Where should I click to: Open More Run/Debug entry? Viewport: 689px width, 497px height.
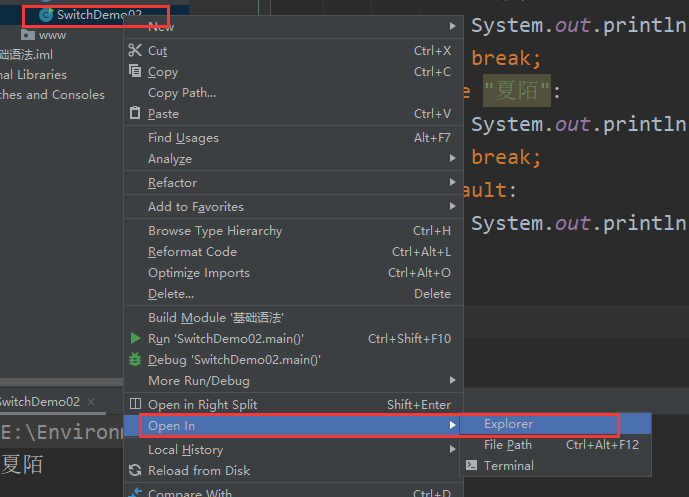tap(294, 381)
